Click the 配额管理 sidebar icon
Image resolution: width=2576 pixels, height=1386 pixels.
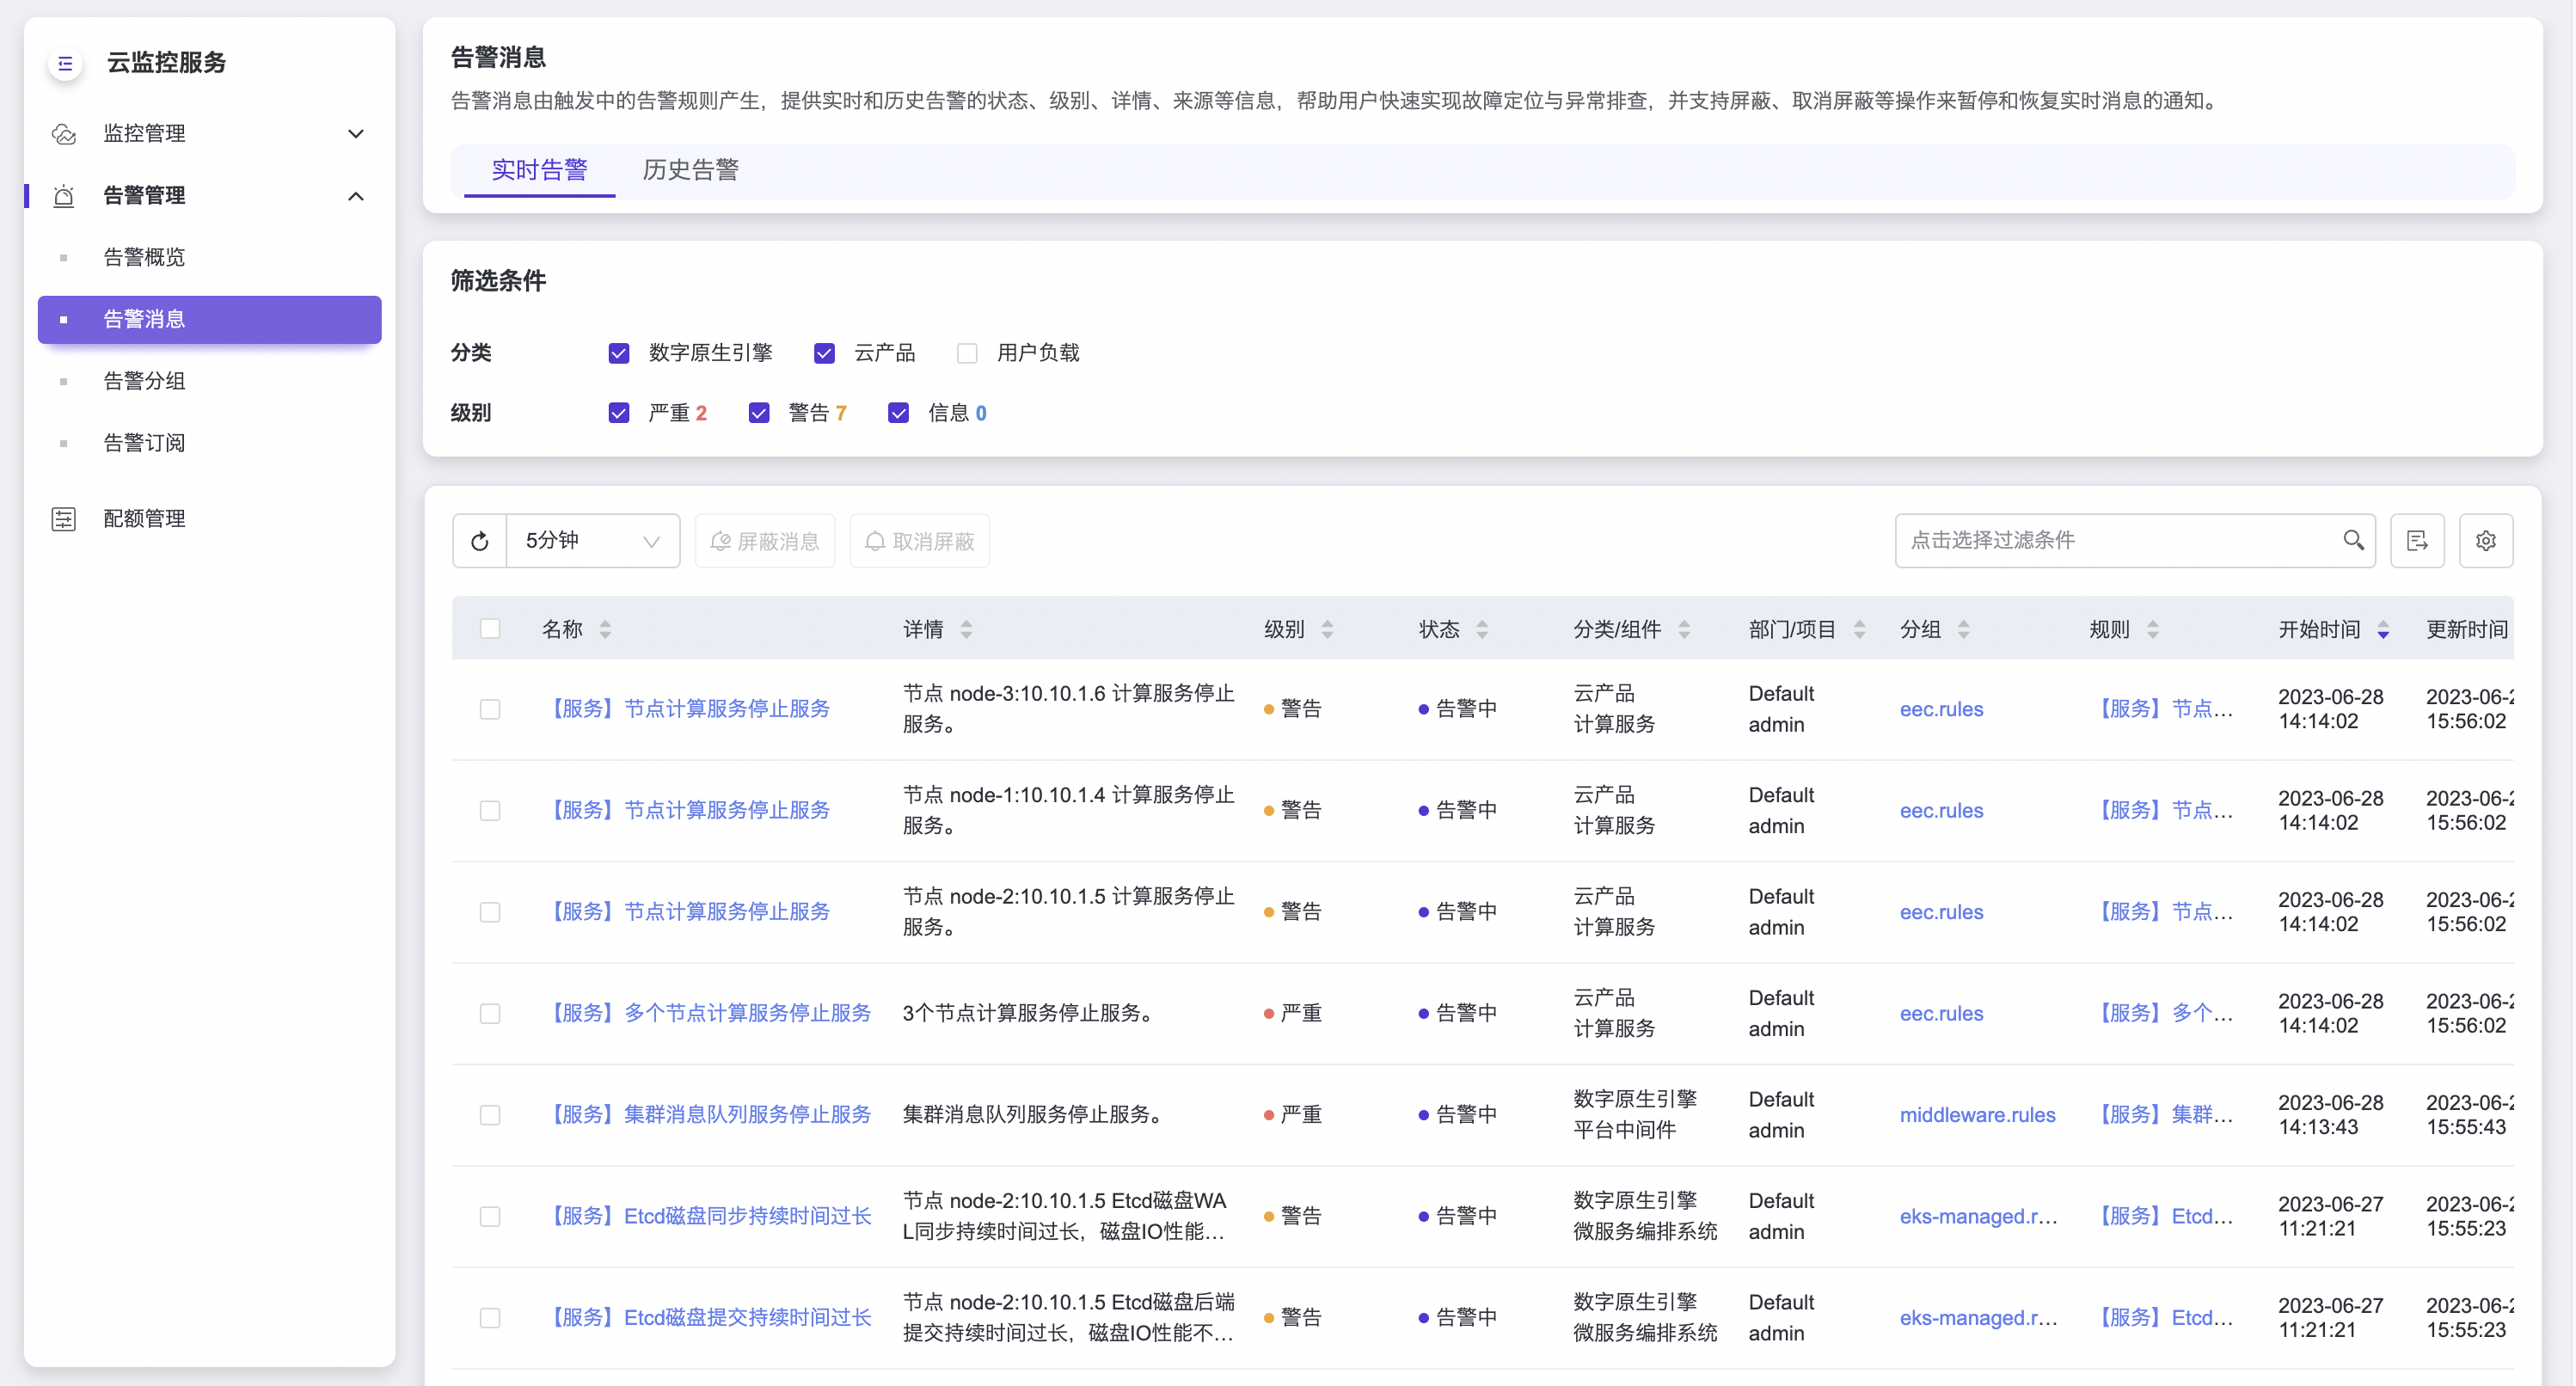[64, 518]
